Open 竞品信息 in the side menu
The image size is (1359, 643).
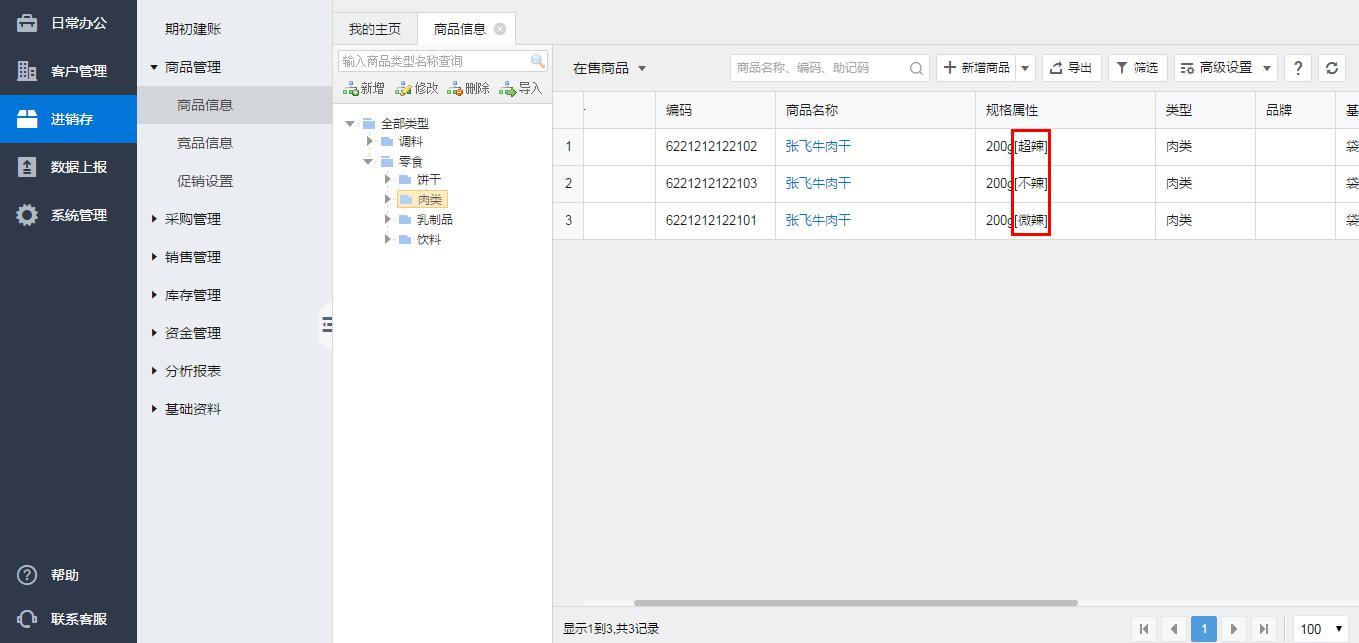[x=205, y=143]
